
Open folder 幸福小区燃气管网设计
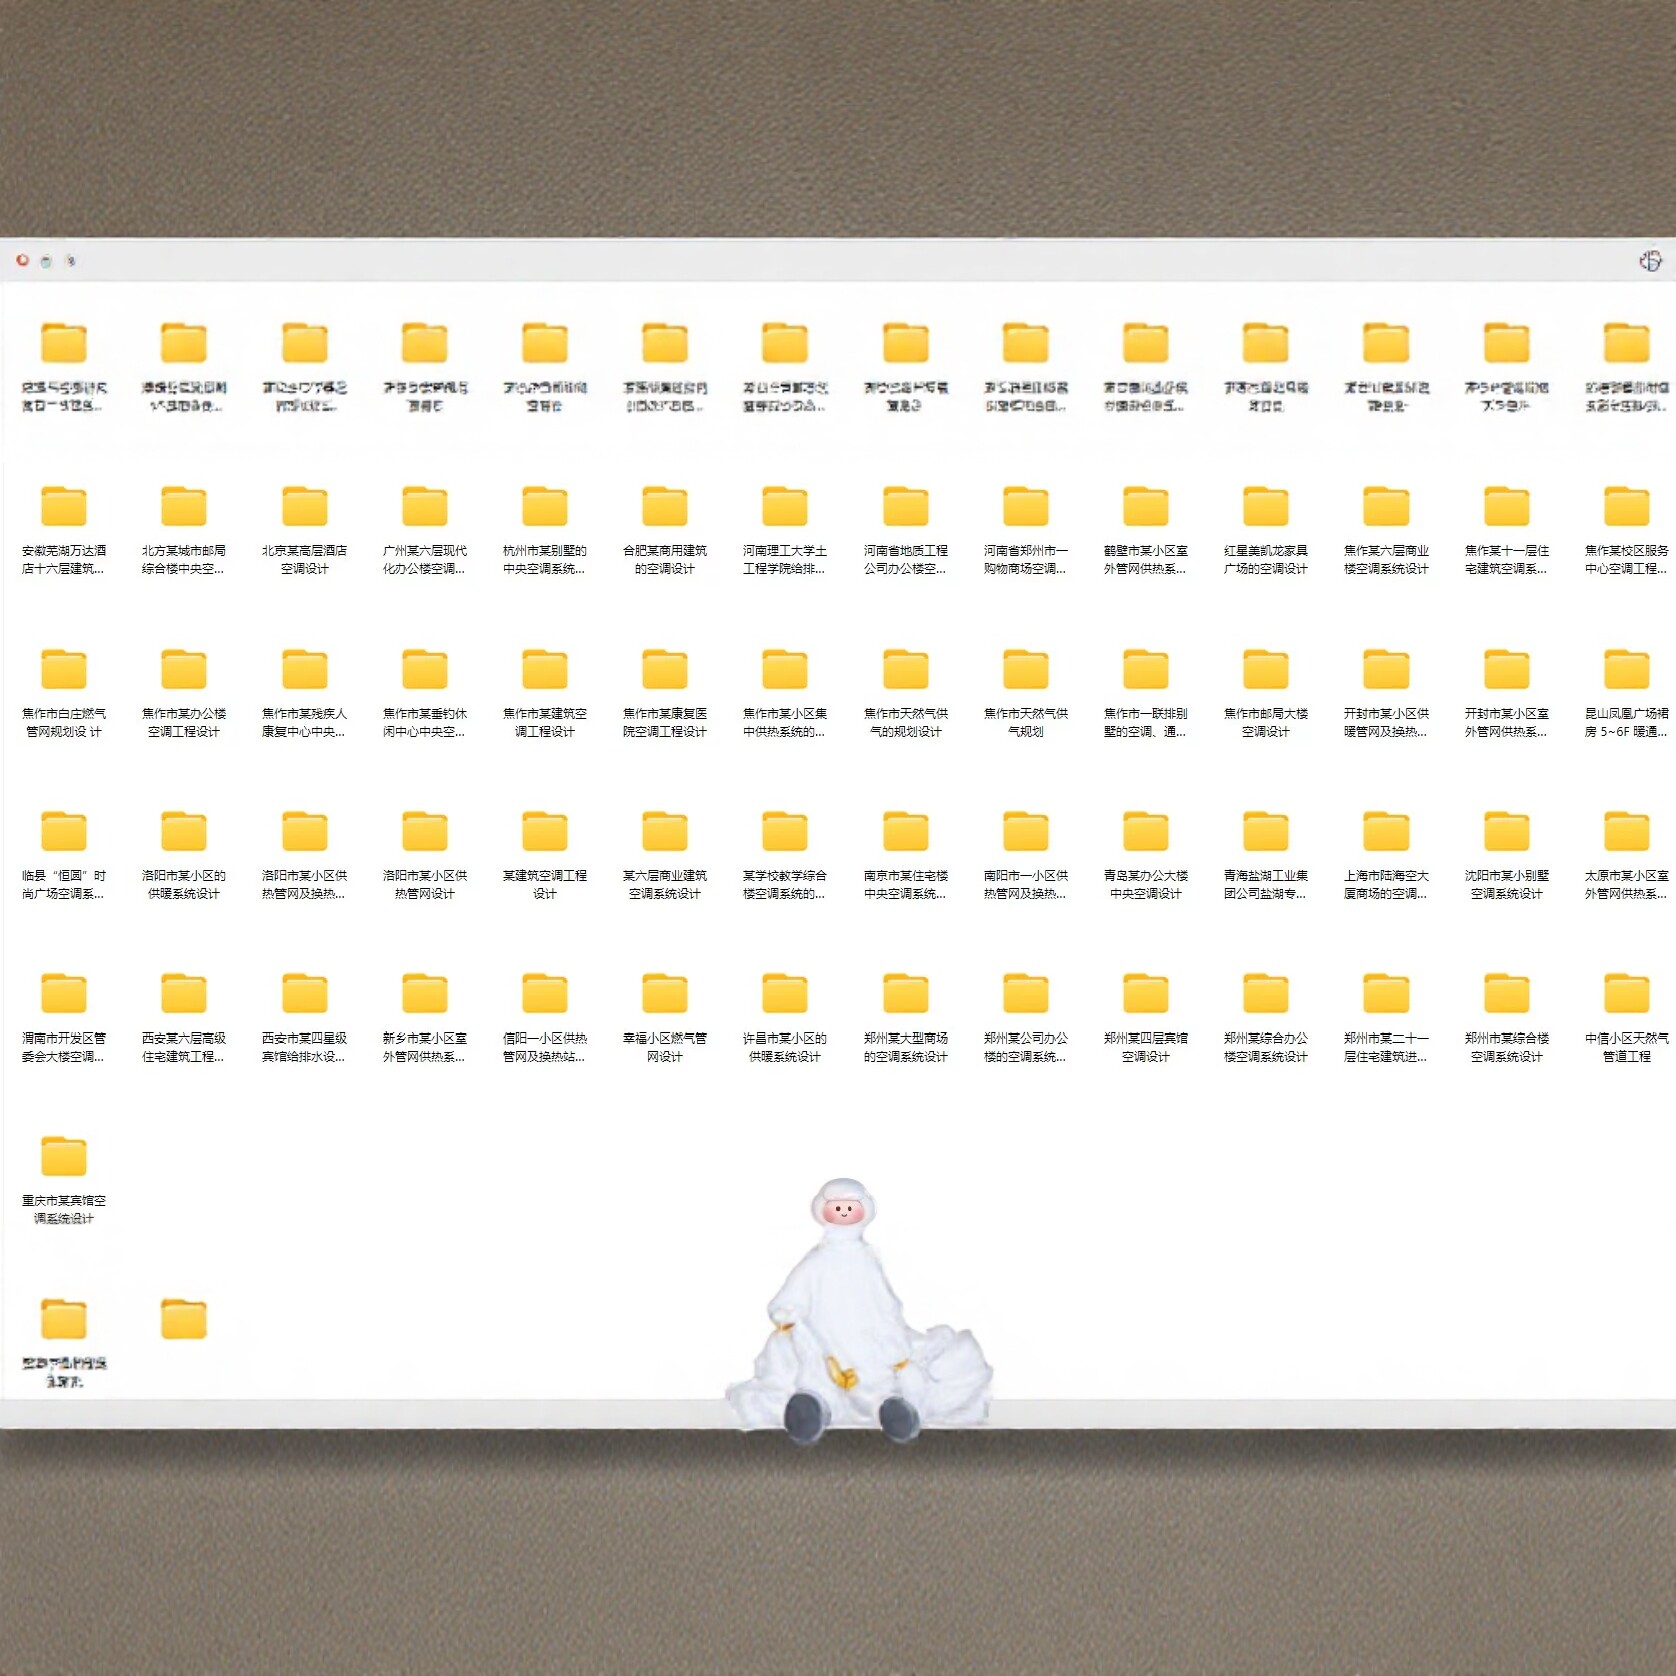pos(665,994)
